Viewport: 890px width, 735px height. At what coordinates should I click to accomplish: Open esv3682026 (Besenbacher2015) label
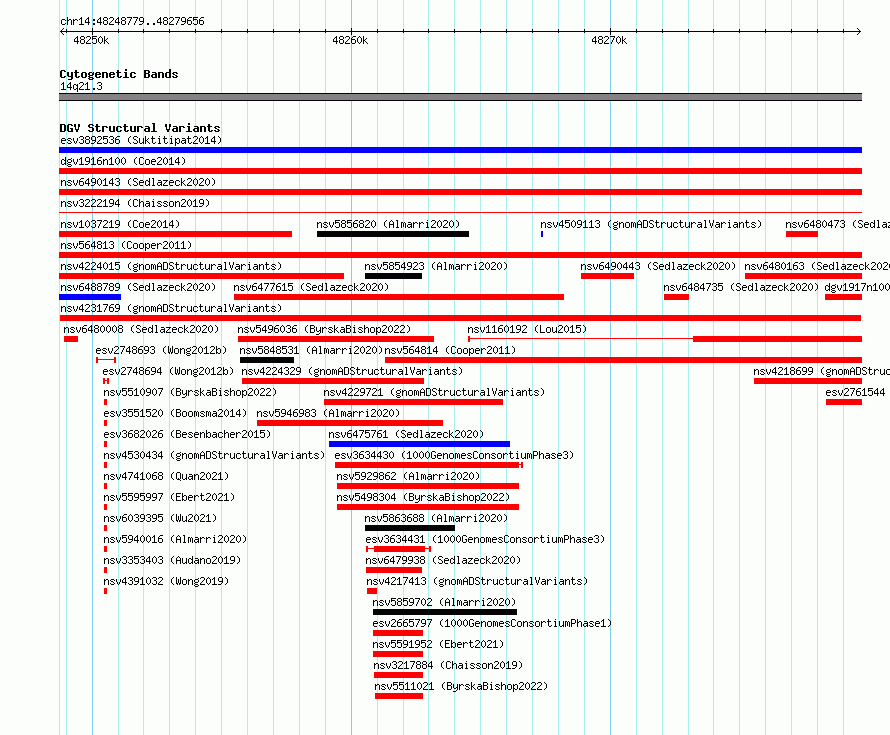(187, 434)
